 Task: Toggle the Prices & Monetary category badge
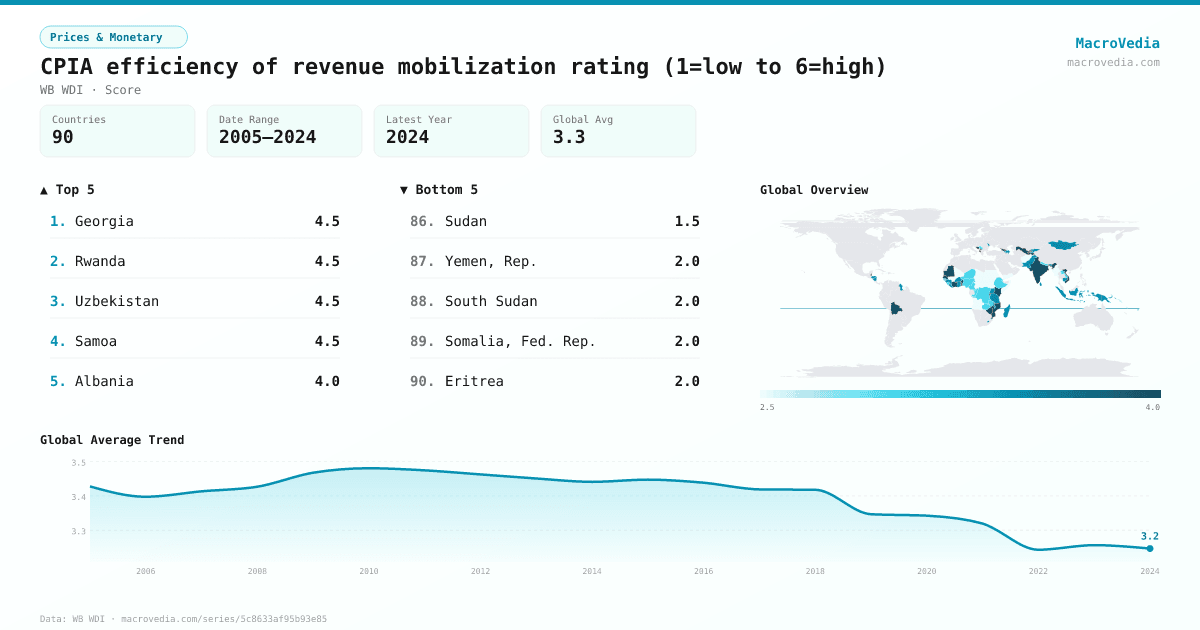113,36
